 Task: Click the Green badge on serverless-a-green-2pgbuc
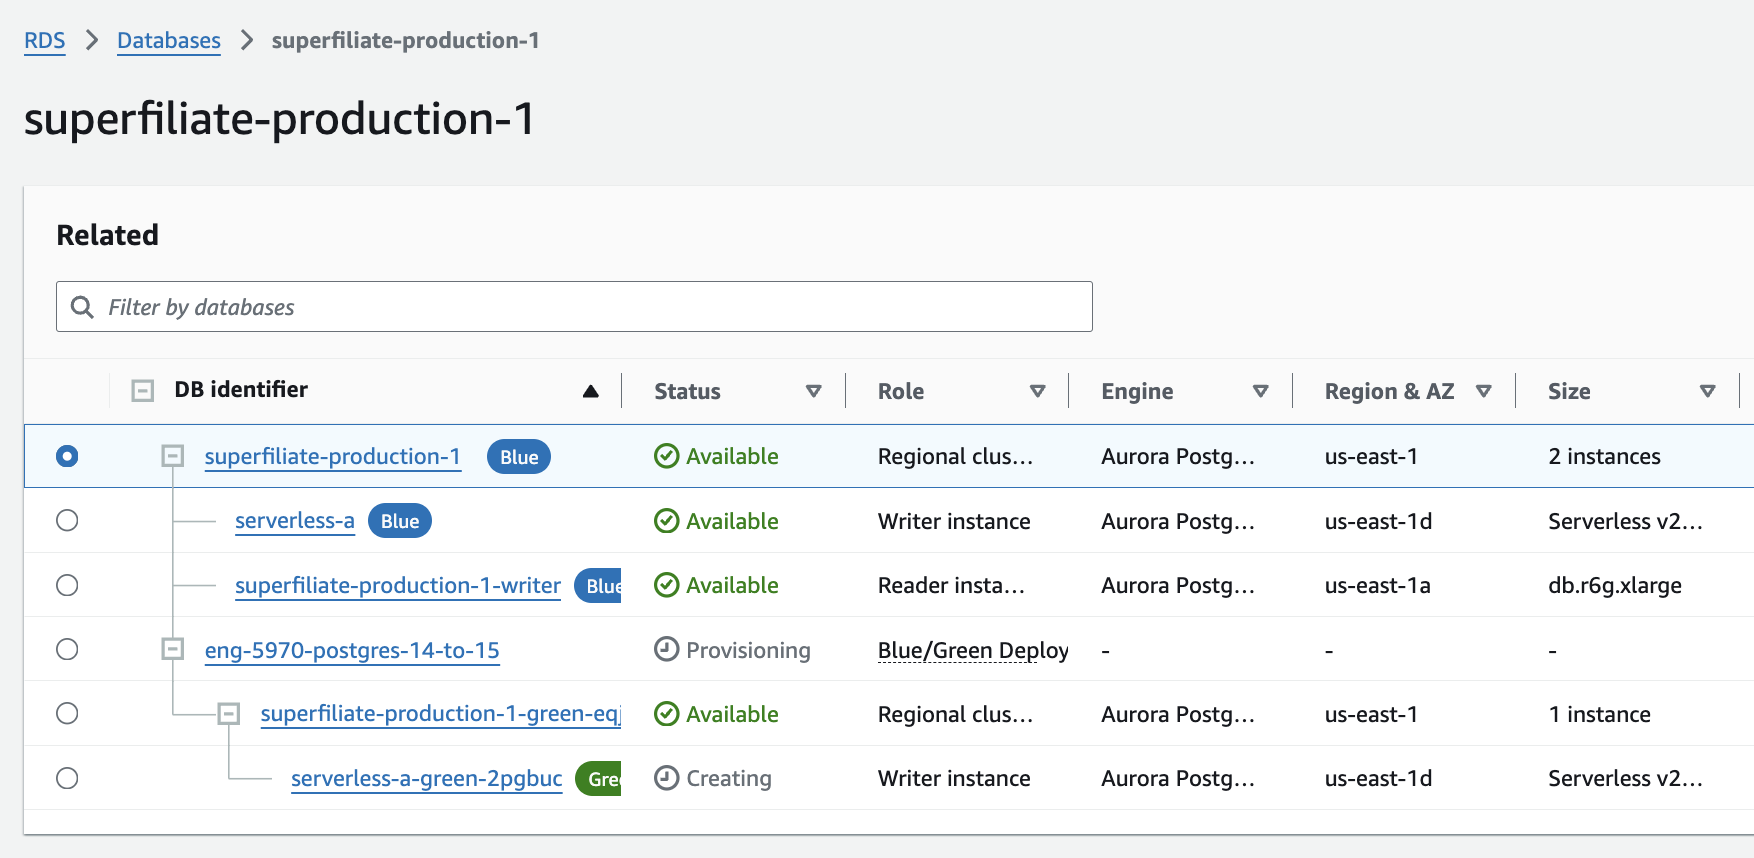coord(599,779)
